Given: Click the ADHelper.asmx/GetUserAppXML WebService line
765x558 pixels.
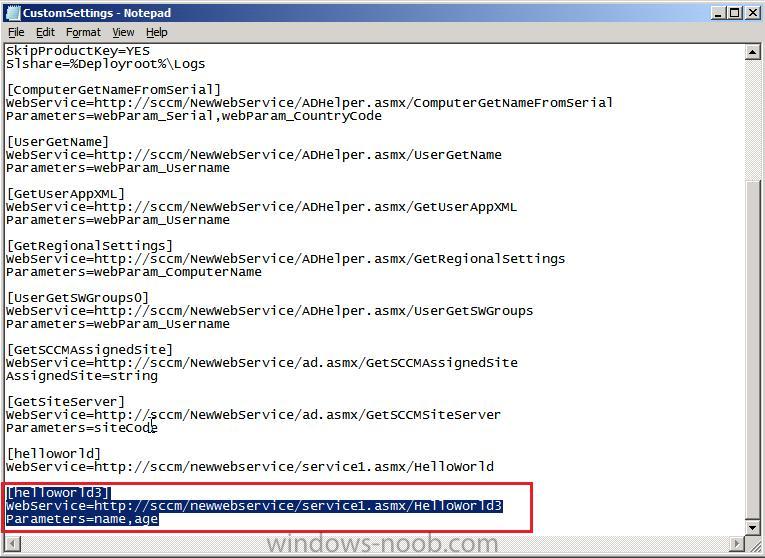Looking at the screenshot, I should coord(262,207).
